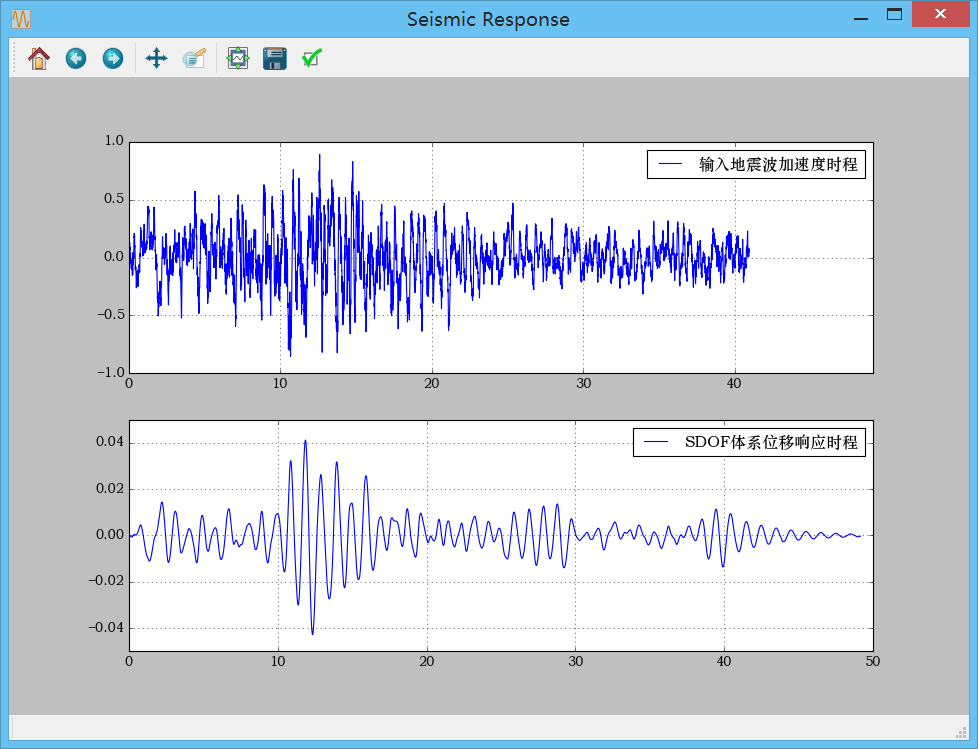This screenshot has height=749, width=978.
Task: Click the 'Seismic Response' title bar
Action: point(488,19)
